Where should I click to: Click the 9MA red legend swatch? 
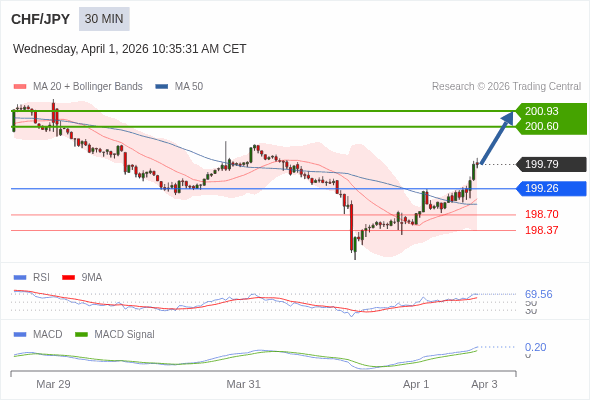[68, 278]
